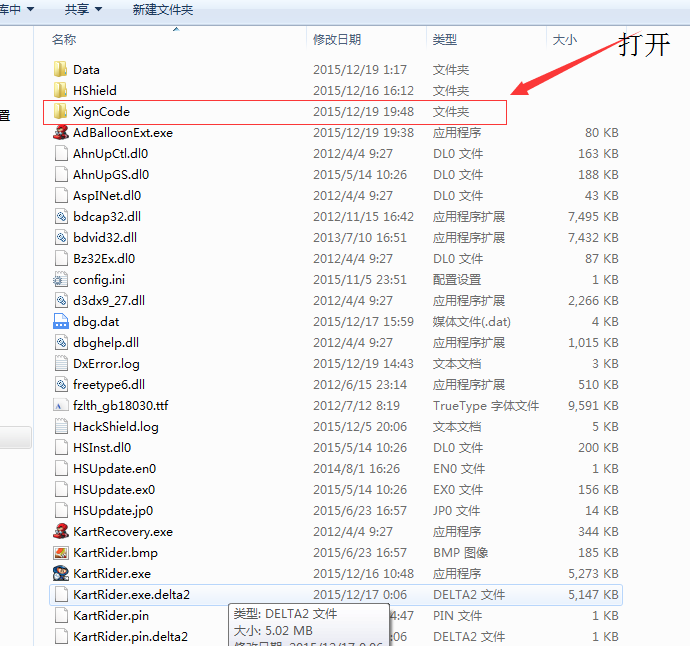Select the KartRecovery.exe icon
Image resolution: width=690 pixels, height=646 pixels.
(61, 532)
